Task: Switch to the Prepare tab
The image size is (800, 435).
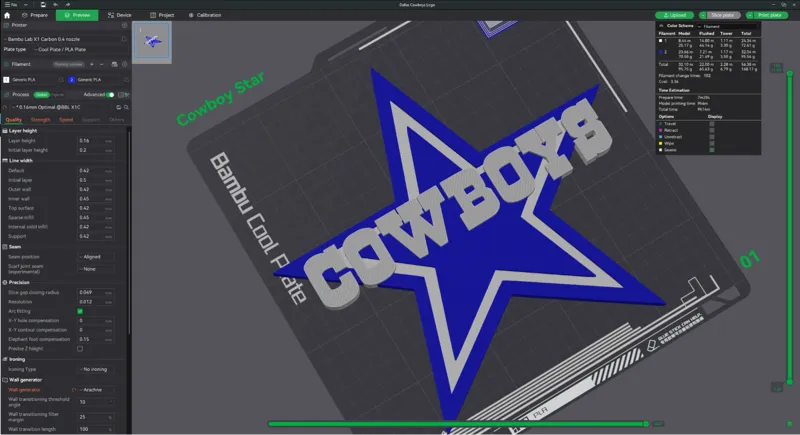Action: 35,15
